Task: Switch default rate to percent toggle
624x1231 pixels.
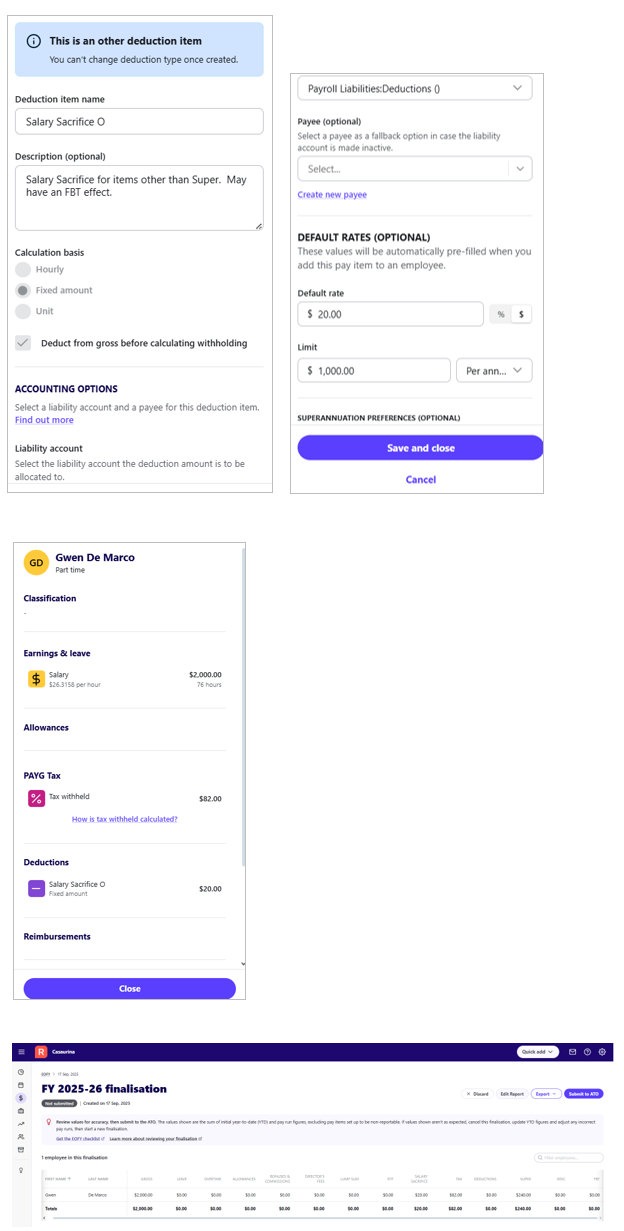Action: pos(501,314)
